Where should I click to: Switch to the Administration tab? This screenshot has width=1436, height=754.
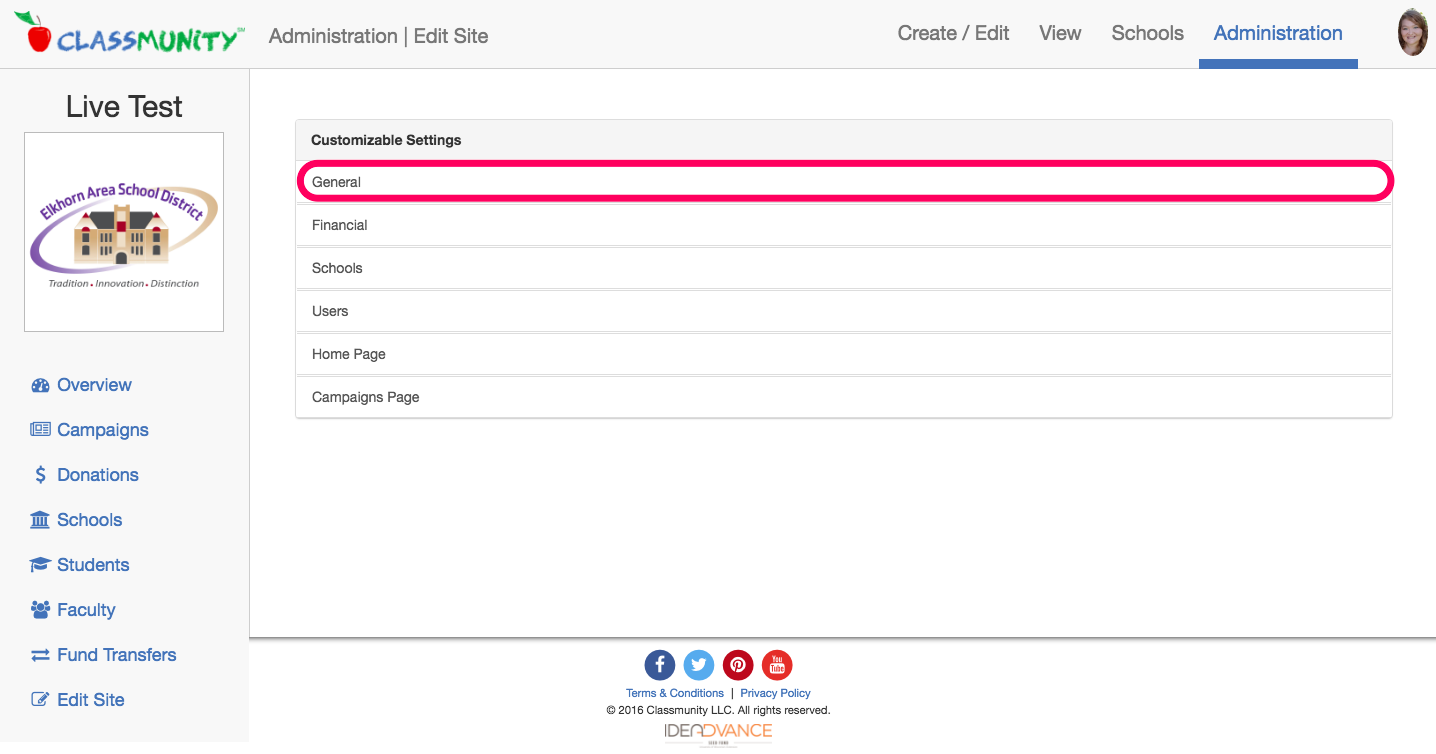pos(1277,33)
